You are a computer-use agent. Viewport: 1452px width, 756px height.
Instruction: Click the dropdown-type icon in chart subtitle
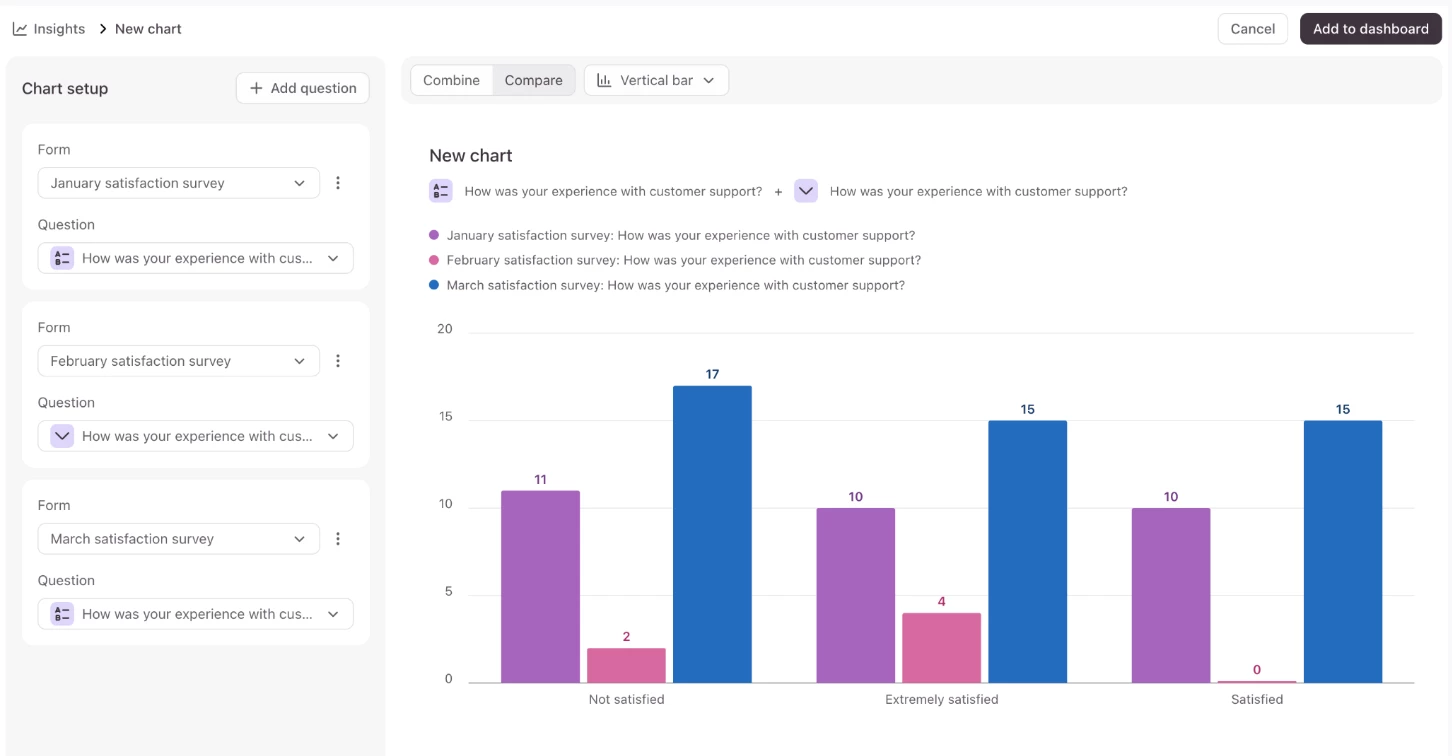[806, 191]
